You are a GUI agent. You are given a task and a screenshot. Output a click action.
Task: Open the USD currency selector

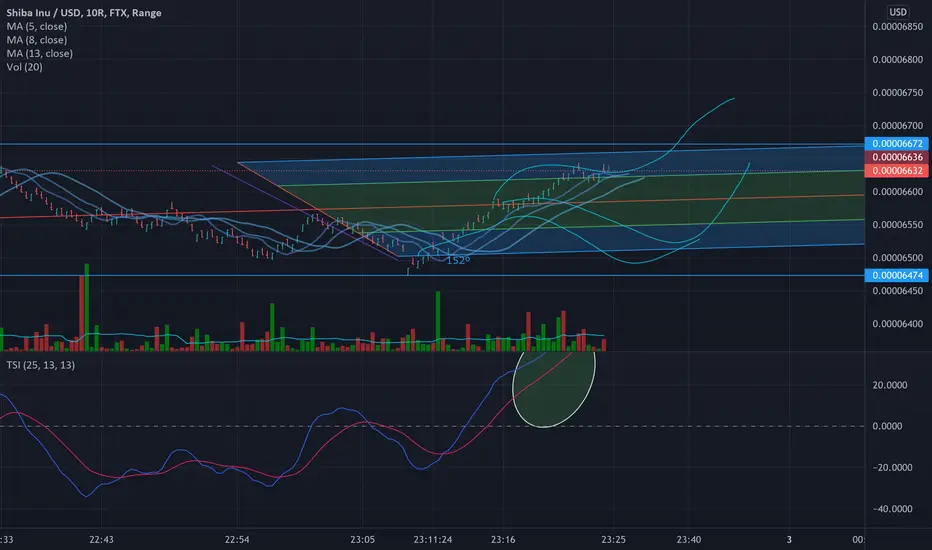point(898,12)
